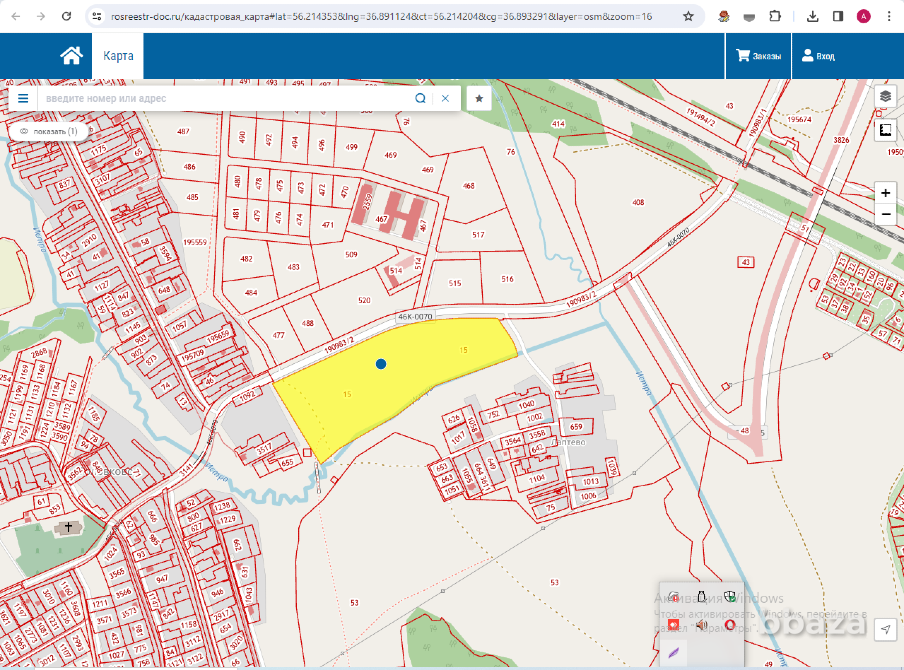The width and height of the screenshot is (904, 670).
Task: Open favorites star button on map
Action: [480, 98]
